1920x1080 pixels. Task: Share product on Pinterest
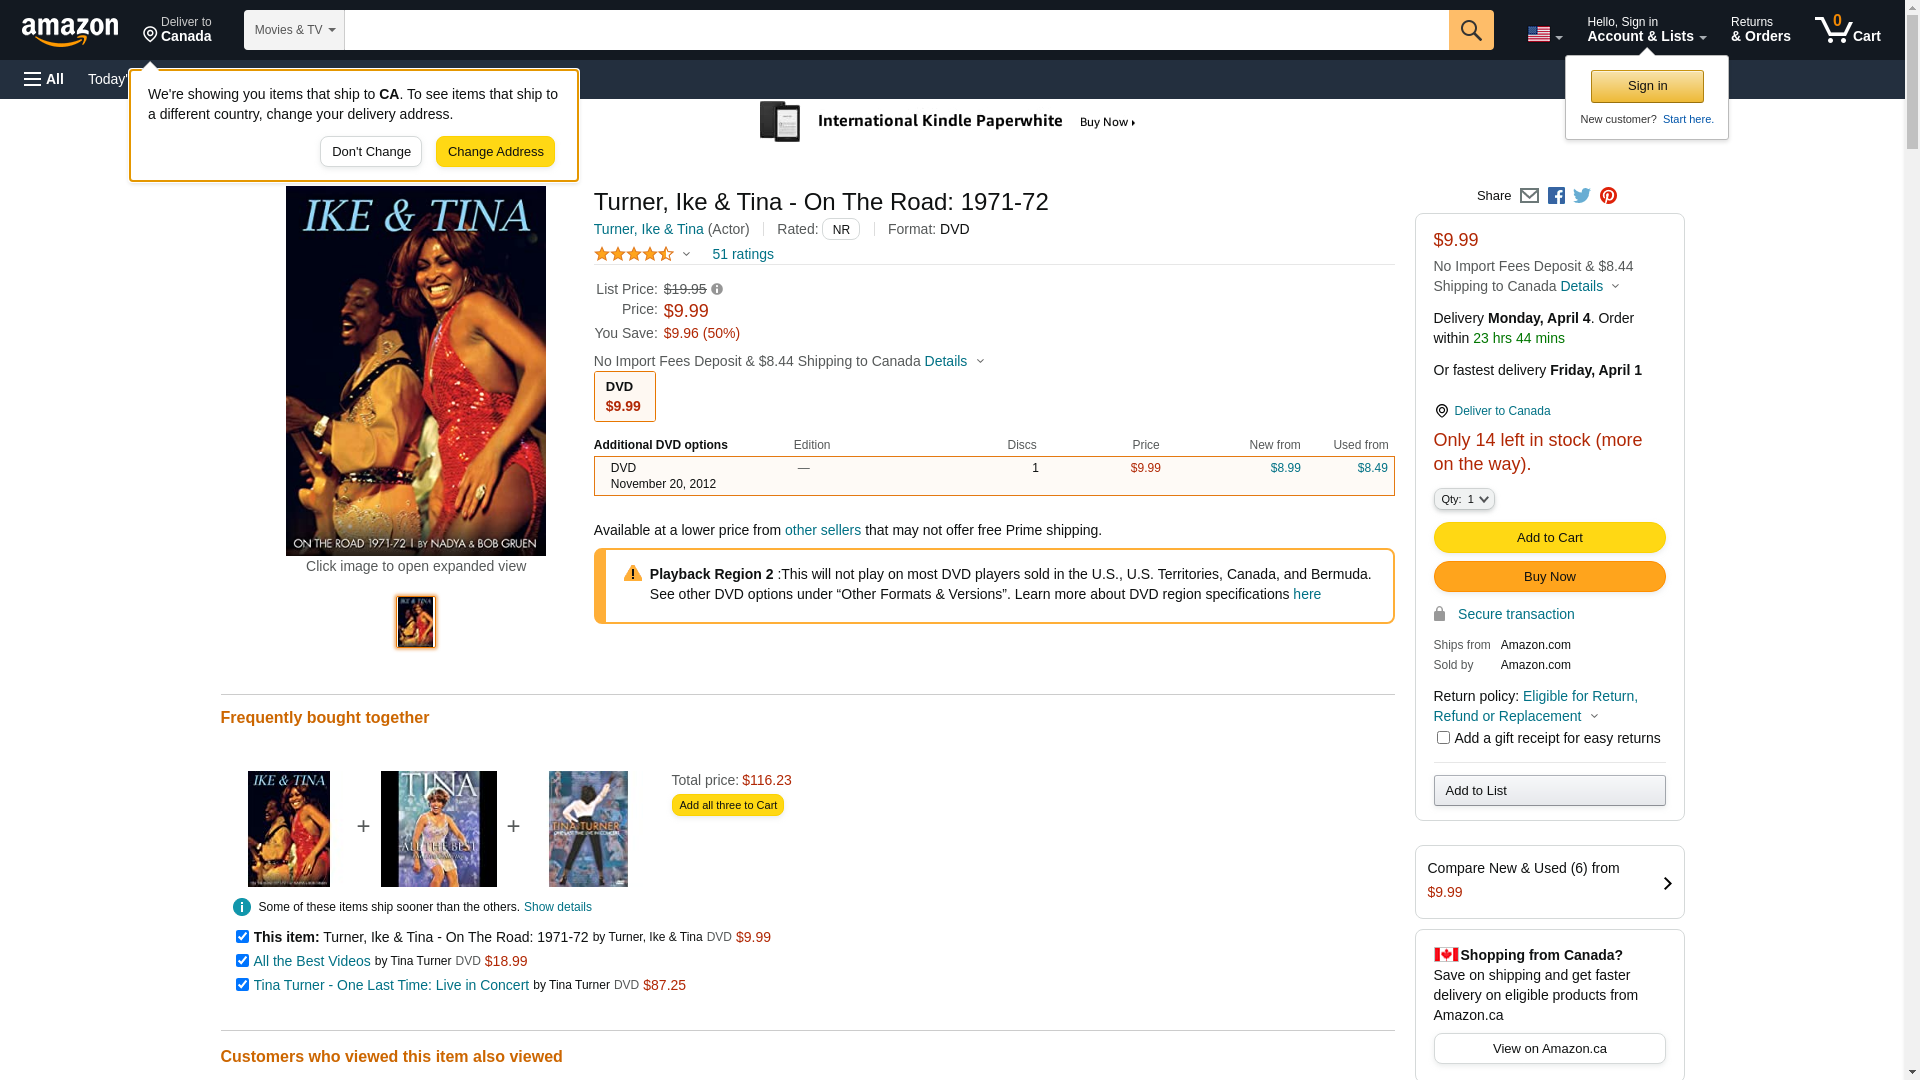(1608, 196)
